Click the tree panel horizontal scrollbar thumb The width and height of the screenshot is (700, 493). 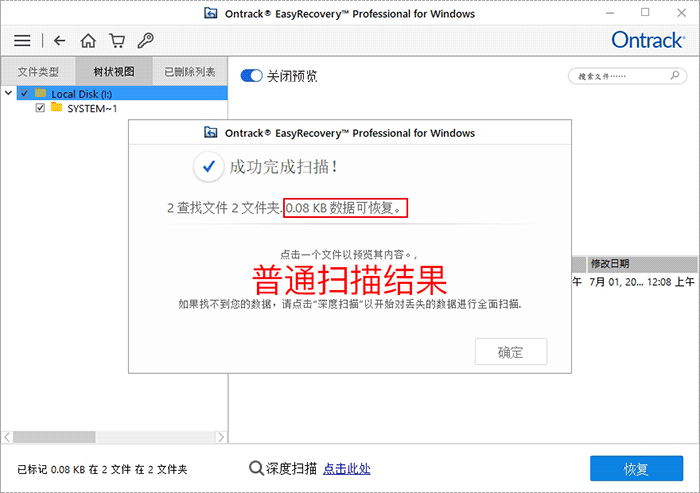pyautogui.click(x=54, y=437)
